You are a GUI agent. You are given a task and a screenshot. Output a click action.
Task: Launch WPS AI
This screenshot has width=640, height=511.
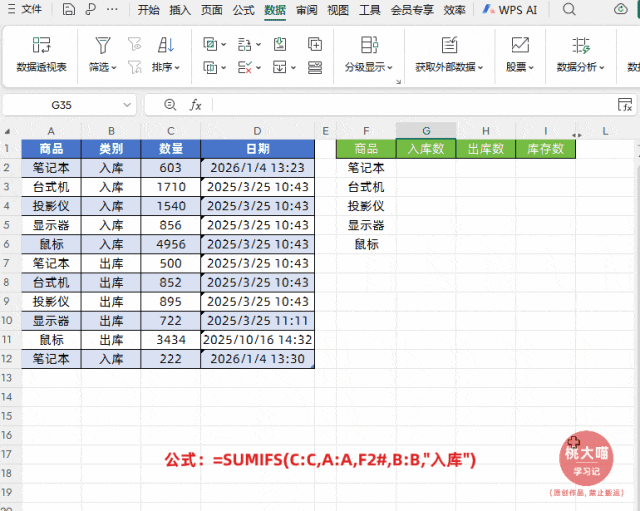(x=509, y=10)
